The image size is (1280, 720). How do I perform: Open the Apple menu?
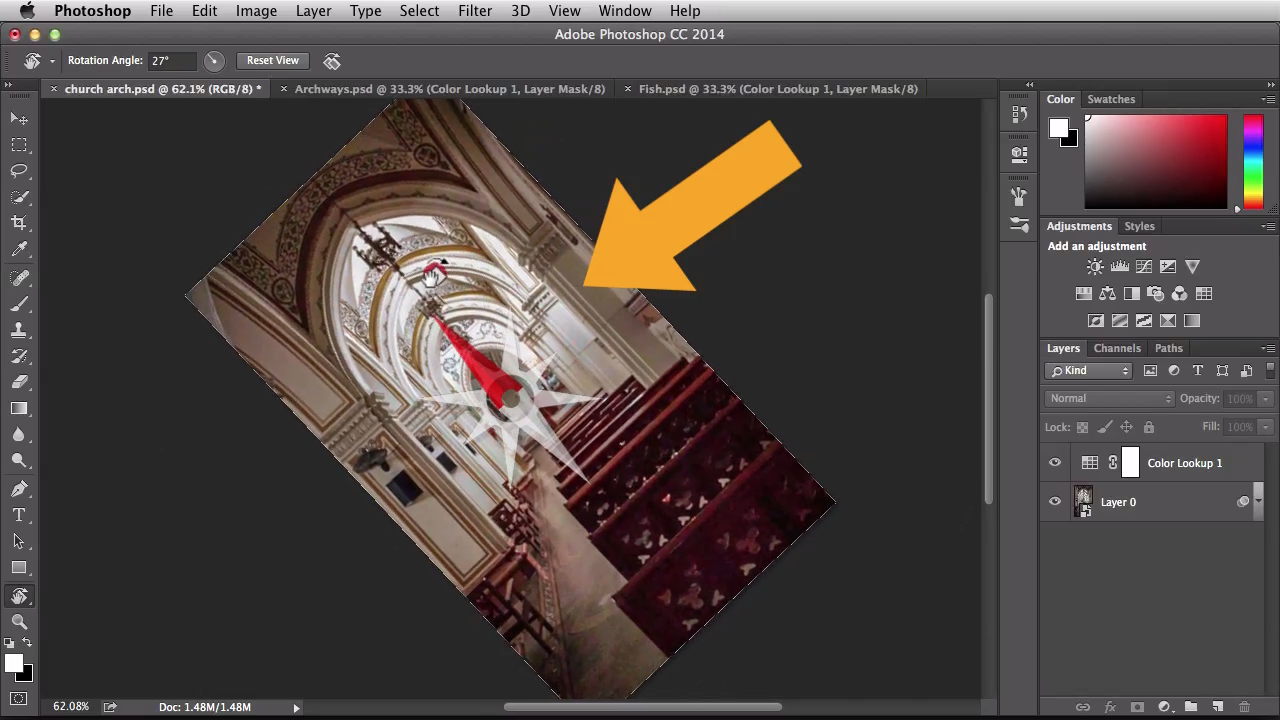click(x=27, y=11)
